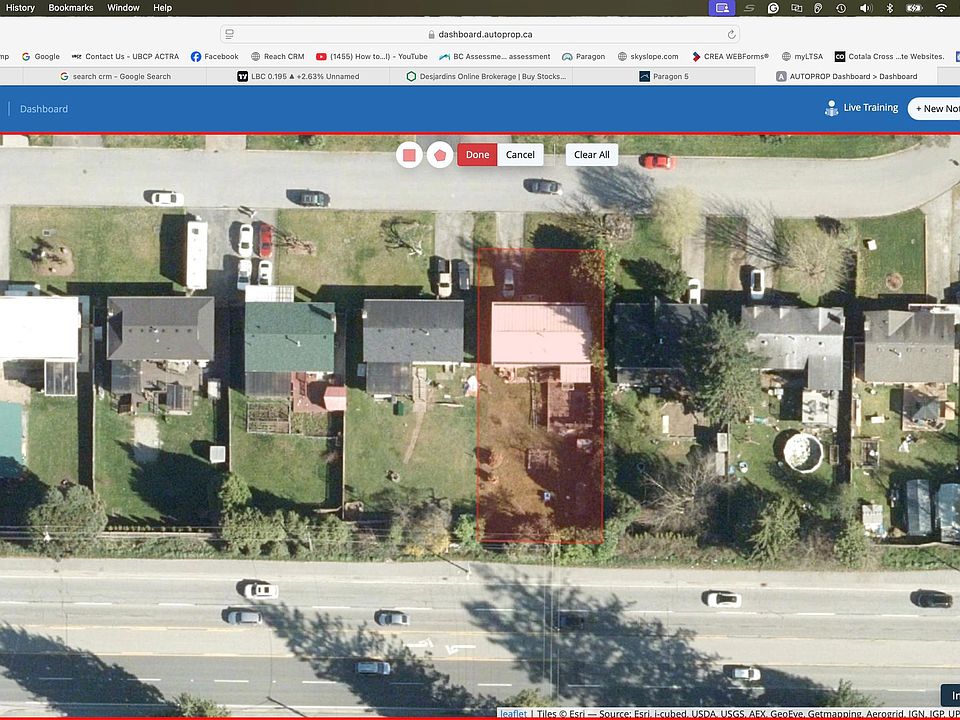Select the rectangle draw tool

click(x=408, y=155)
